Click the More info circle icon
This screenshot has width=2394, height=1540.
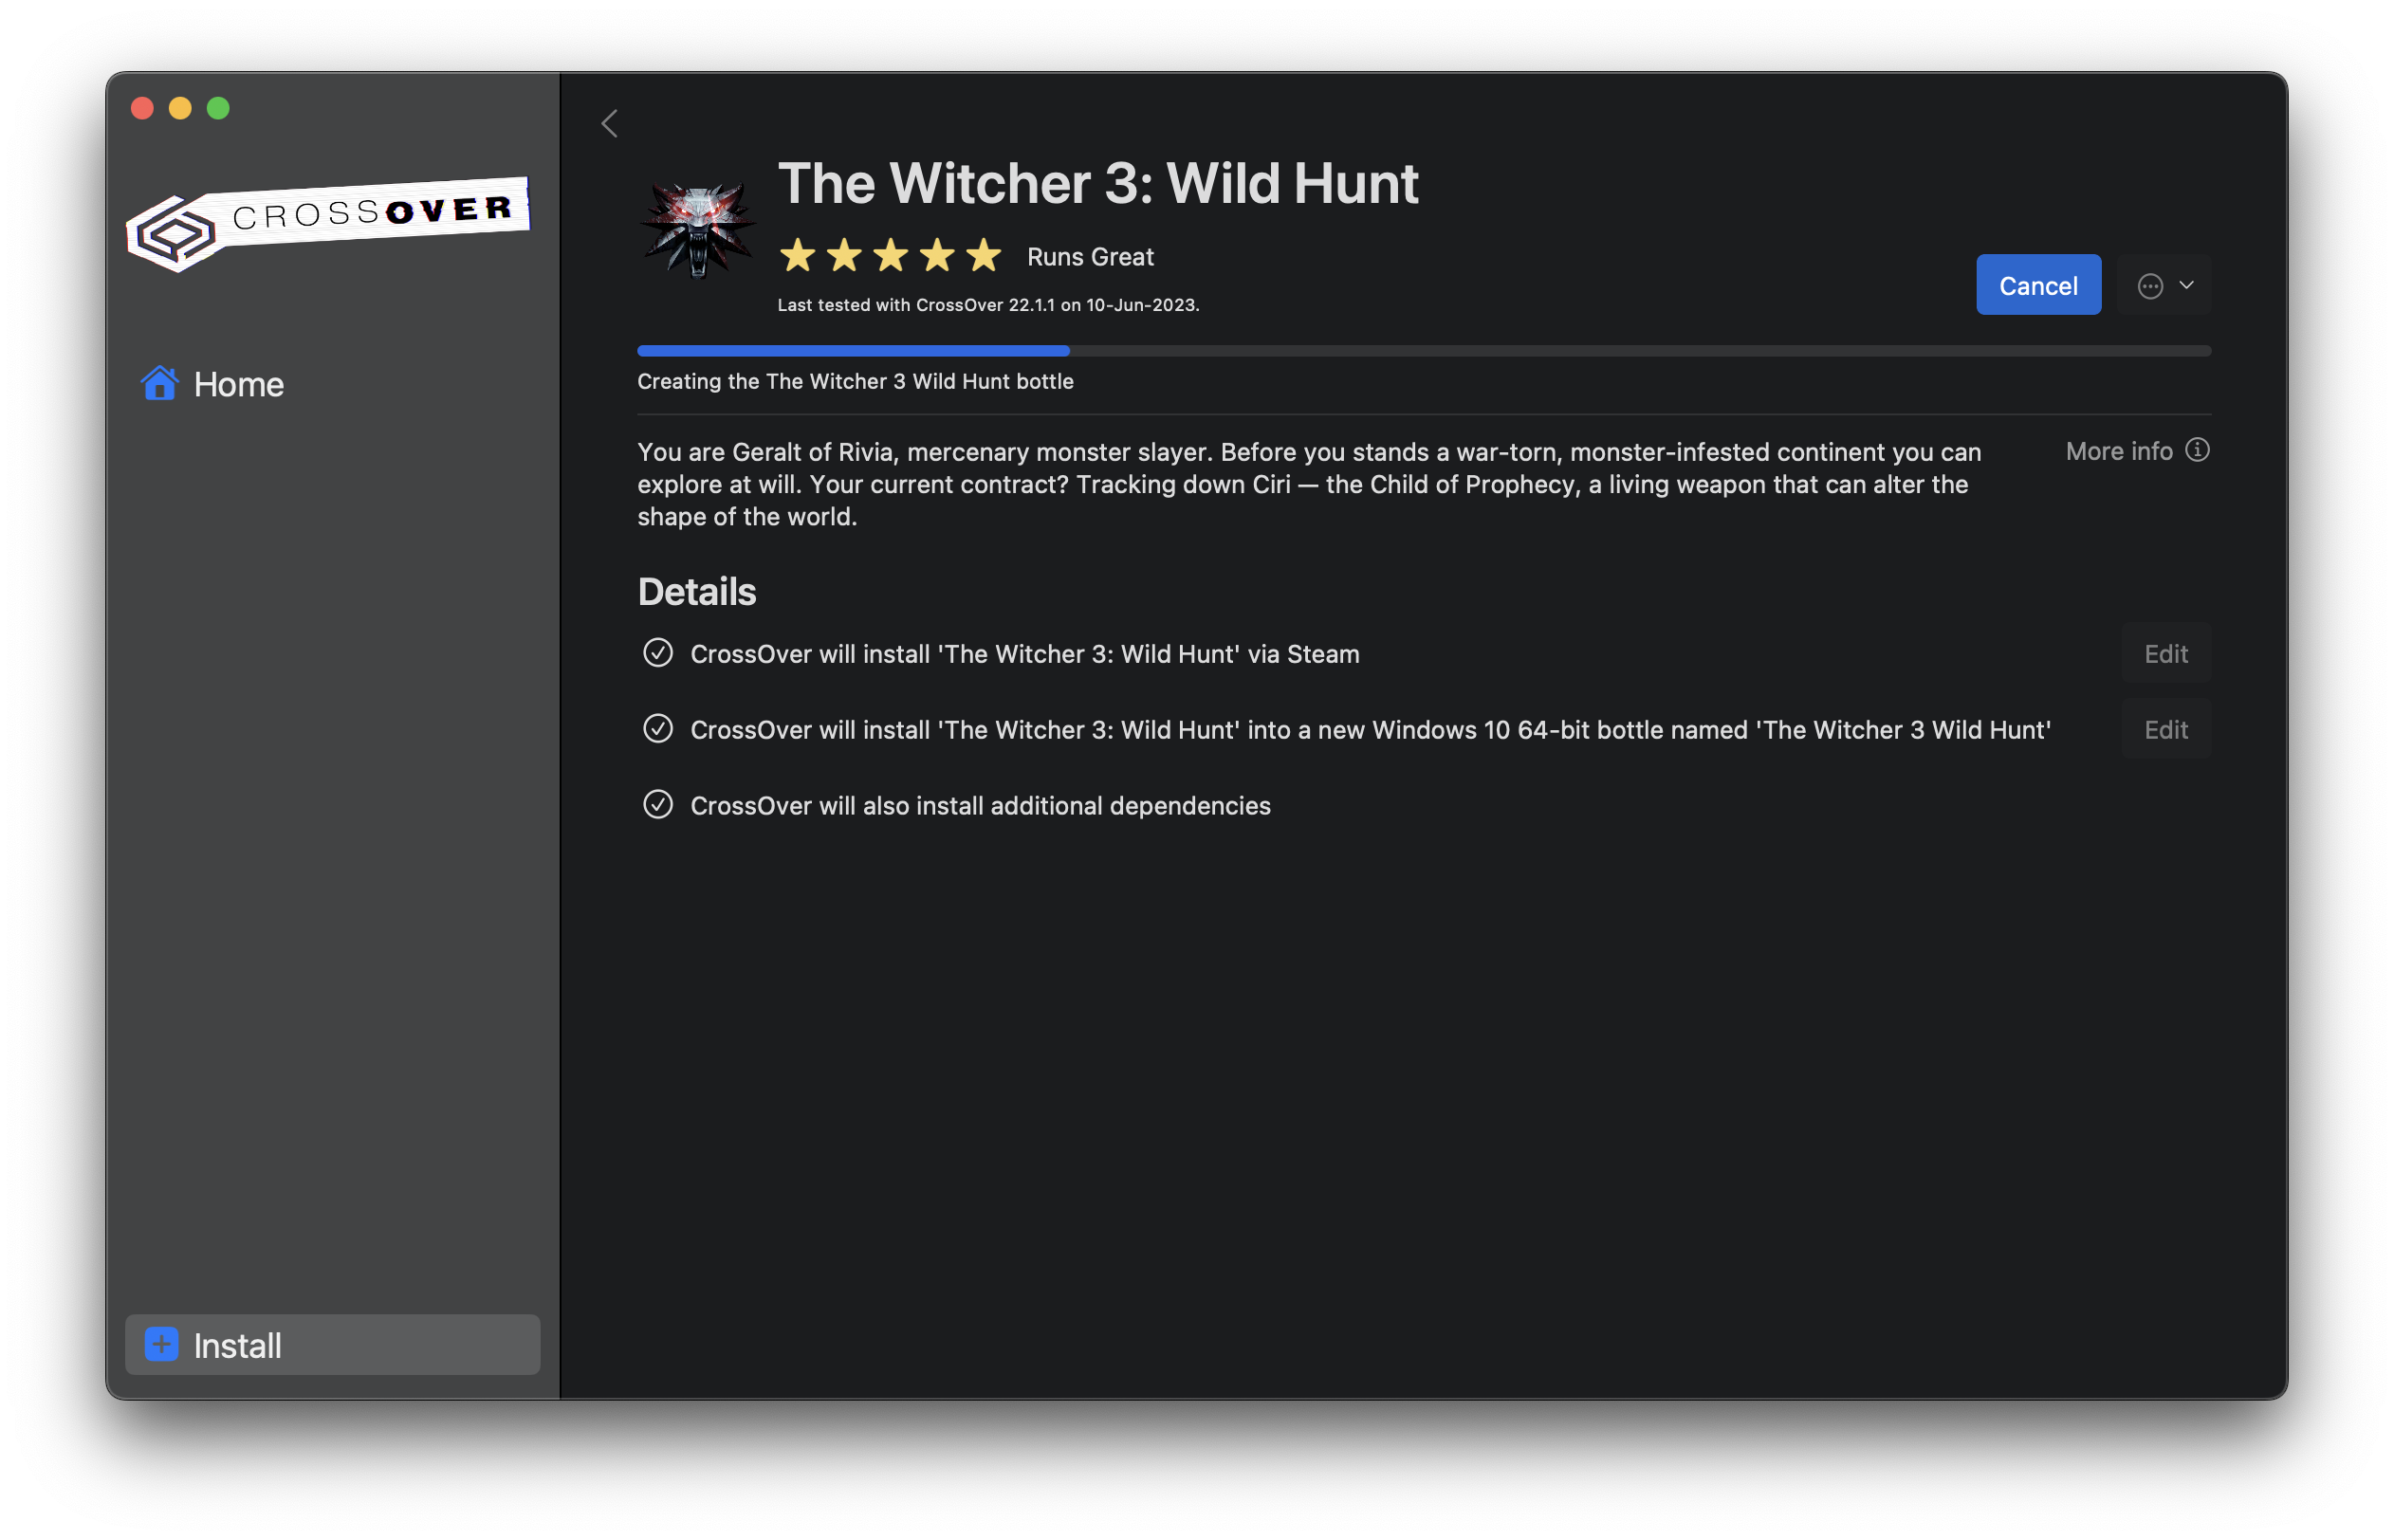tap(2197, 450)
